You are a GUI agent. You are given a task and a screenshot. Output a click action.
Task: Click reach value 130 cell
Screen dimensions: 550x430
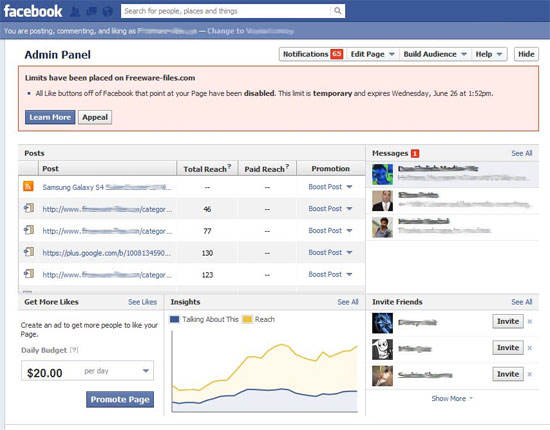(x=207, y=253)
